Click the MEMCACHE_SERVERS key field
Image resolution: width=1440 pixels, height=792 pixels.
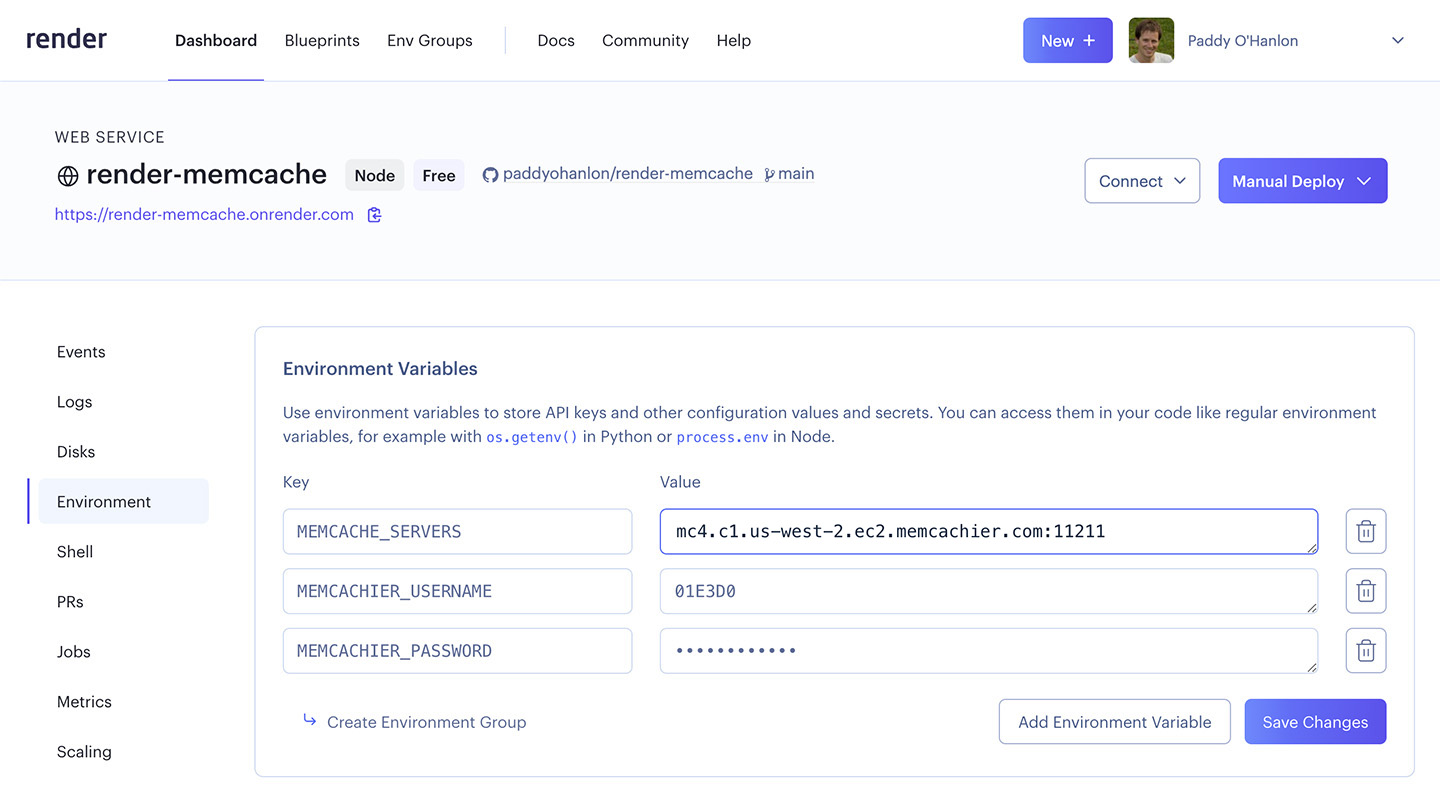(x=458, y=531)
